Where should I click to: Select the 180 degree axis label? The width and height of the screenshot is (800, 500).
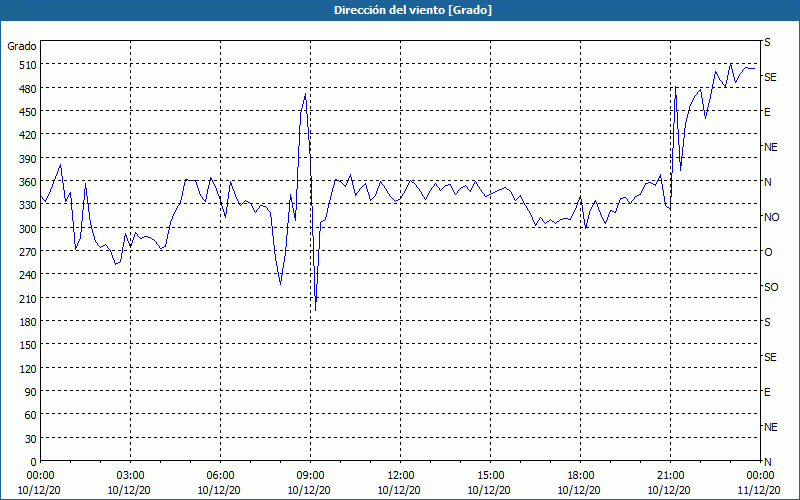click(x=28, y=321)
